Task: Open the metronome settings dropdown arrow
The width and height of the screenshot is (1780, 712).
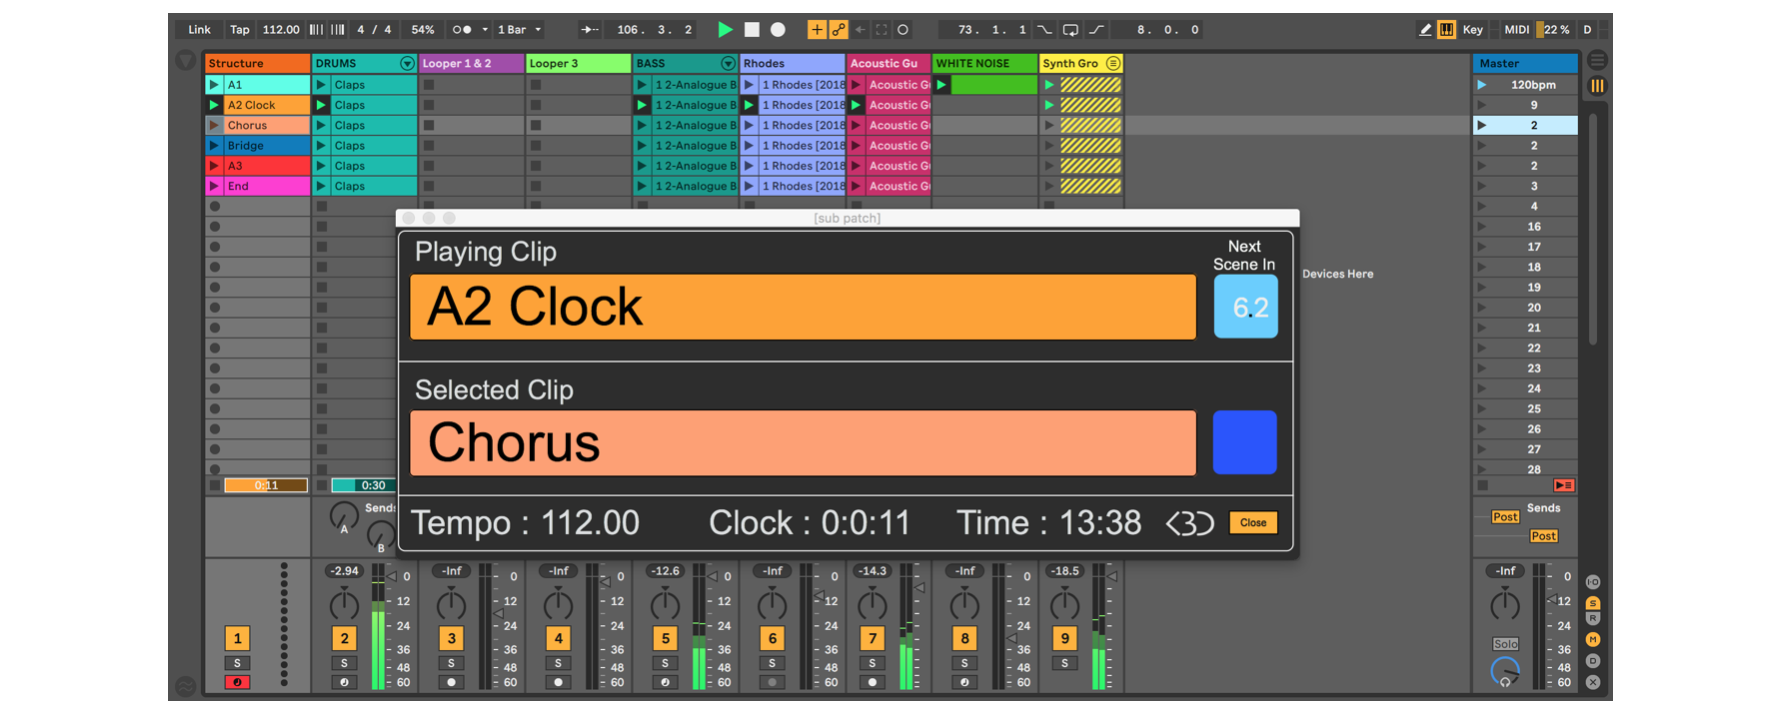Action: [x=485, y=30]
